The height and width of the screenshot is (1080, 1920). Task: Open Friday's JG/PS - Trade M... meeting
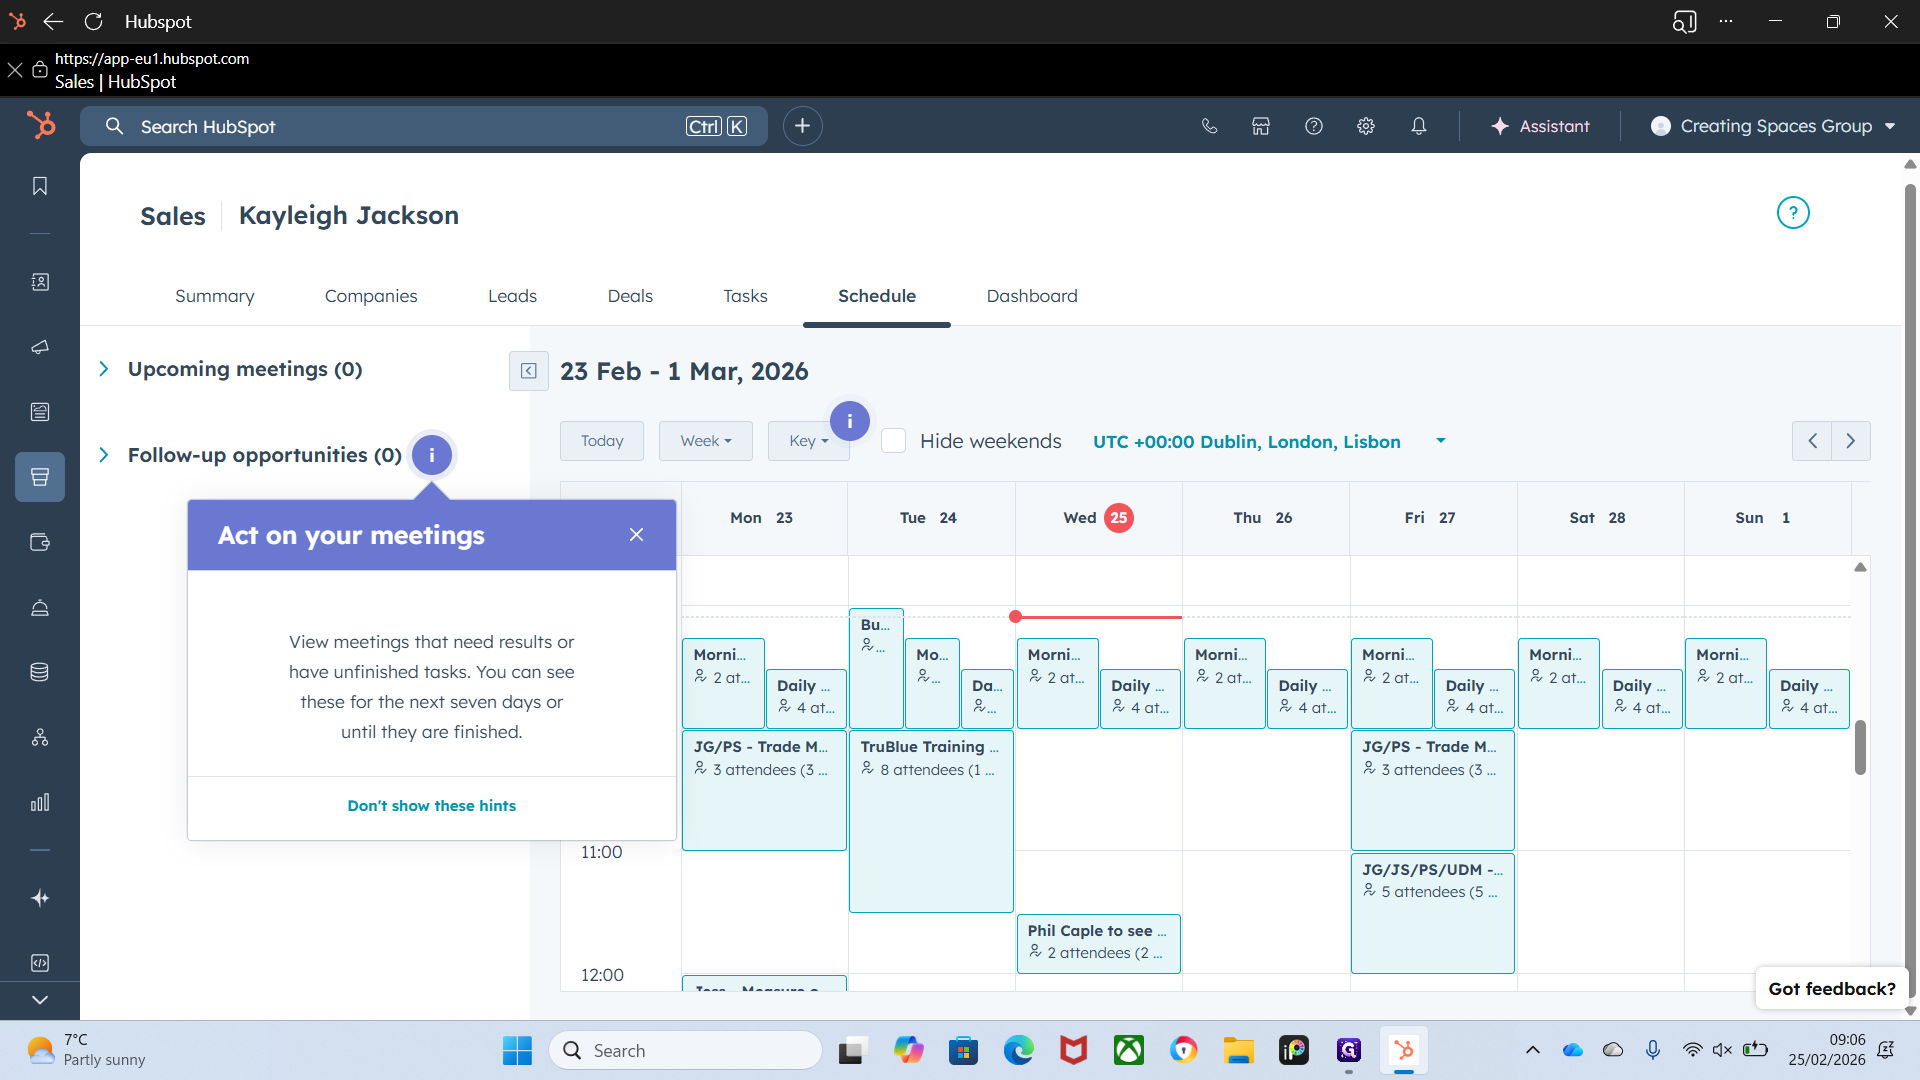(1432, 790)
